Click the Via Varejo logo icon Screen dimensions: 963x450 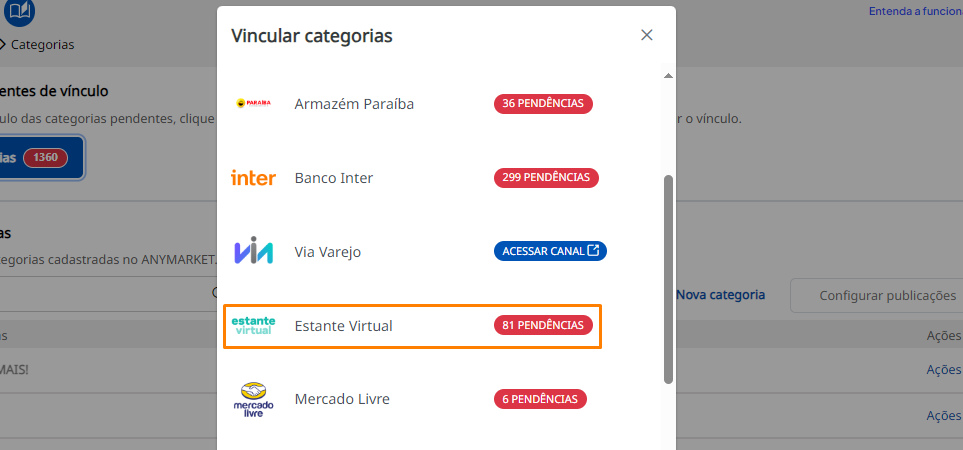tap(253, 252)
